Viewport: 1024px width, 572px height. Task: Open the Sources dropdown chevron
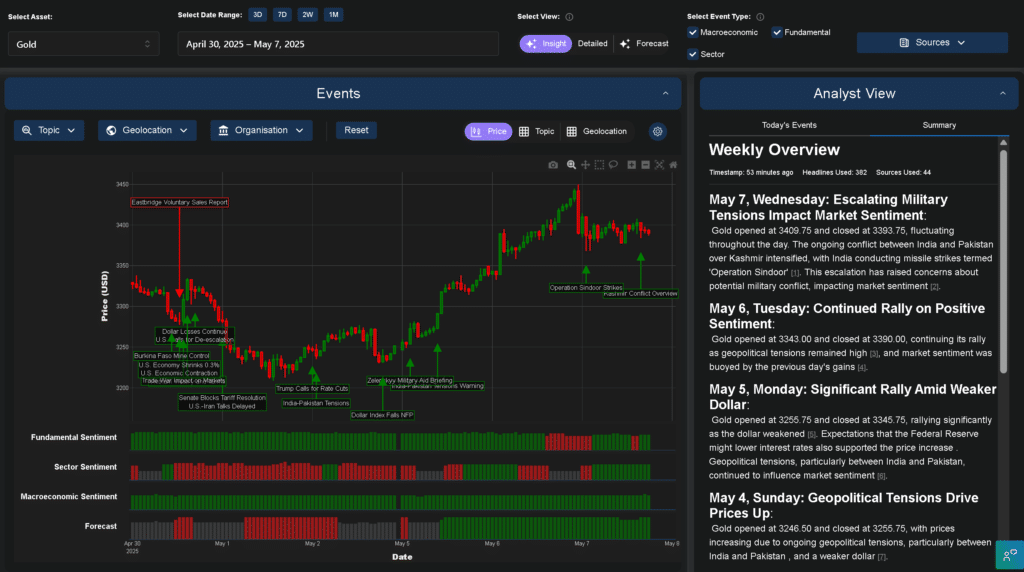(x=961, y=42)
